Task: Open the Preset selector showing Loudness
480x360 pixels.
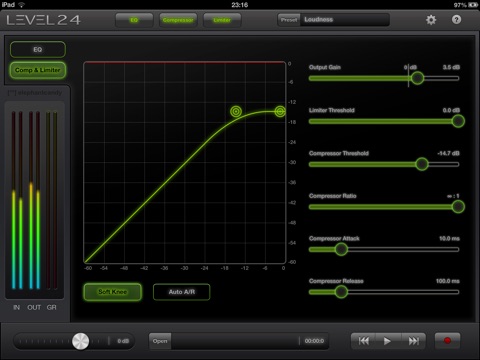Action: 333,20
